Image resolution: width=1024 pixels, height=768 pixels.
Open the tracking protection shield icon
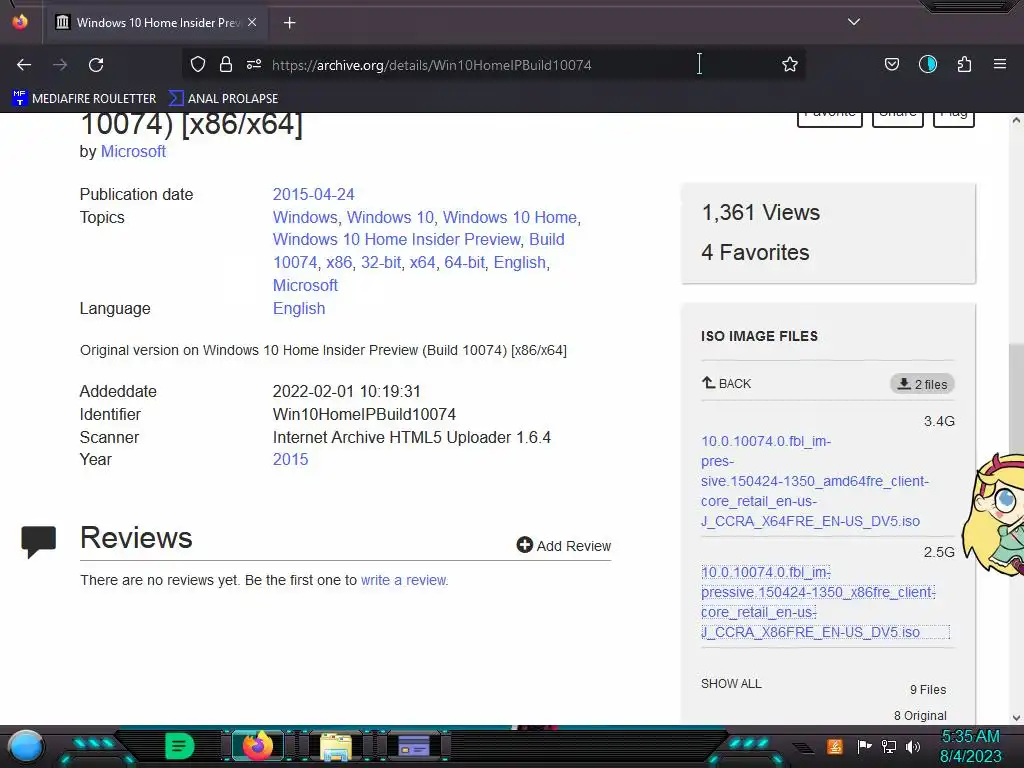(198, 64)
